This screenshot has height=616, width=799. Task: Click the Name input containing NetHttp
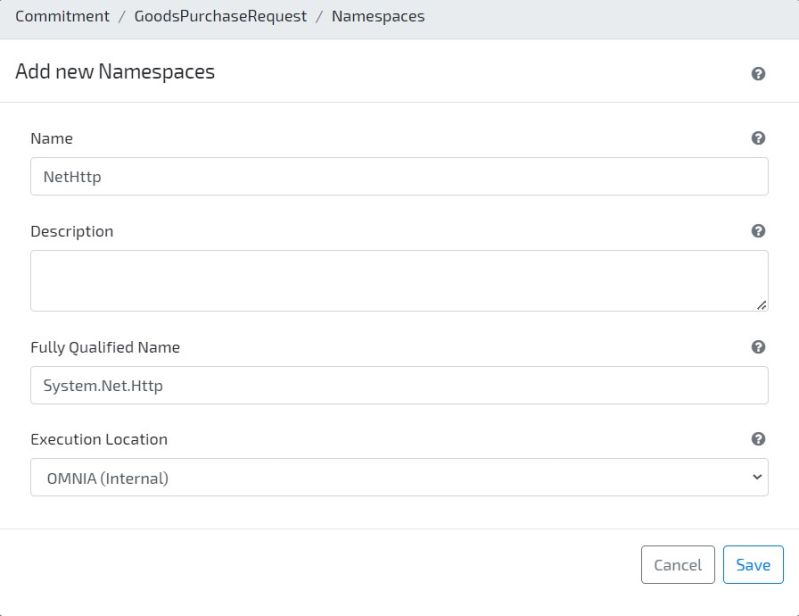click(399, 176)
